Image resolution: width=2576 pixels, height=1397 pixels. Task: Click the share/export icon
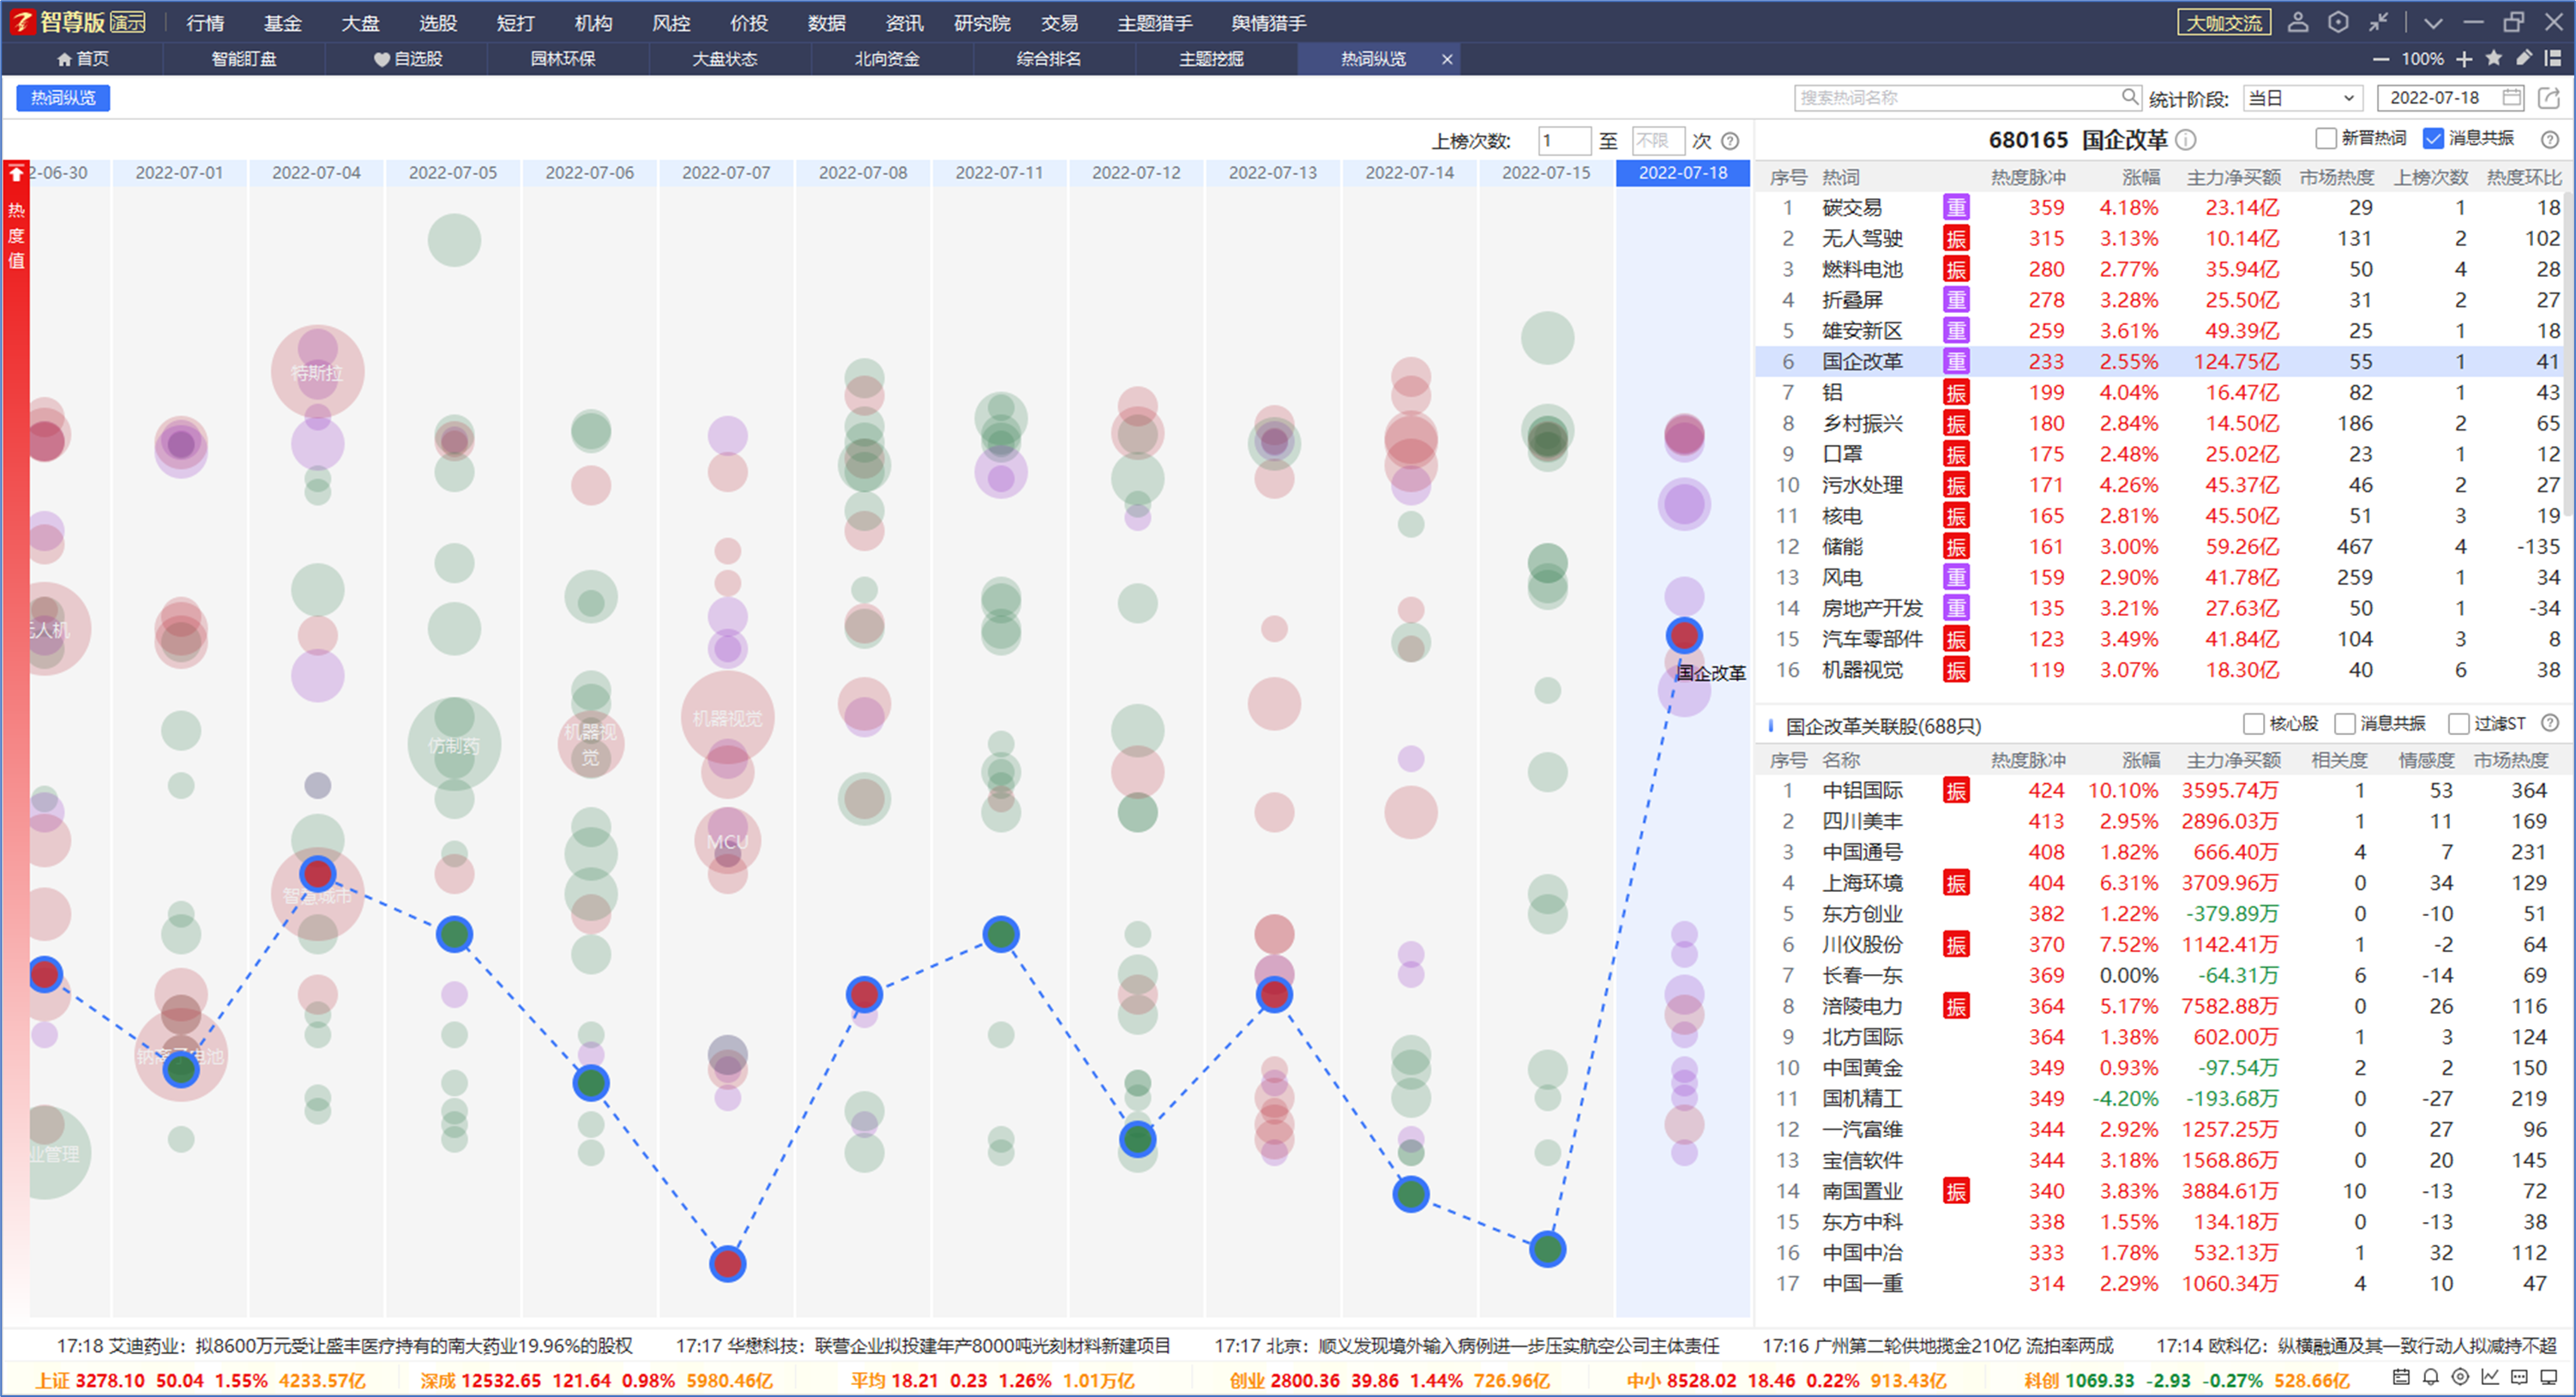point(2549,97)
